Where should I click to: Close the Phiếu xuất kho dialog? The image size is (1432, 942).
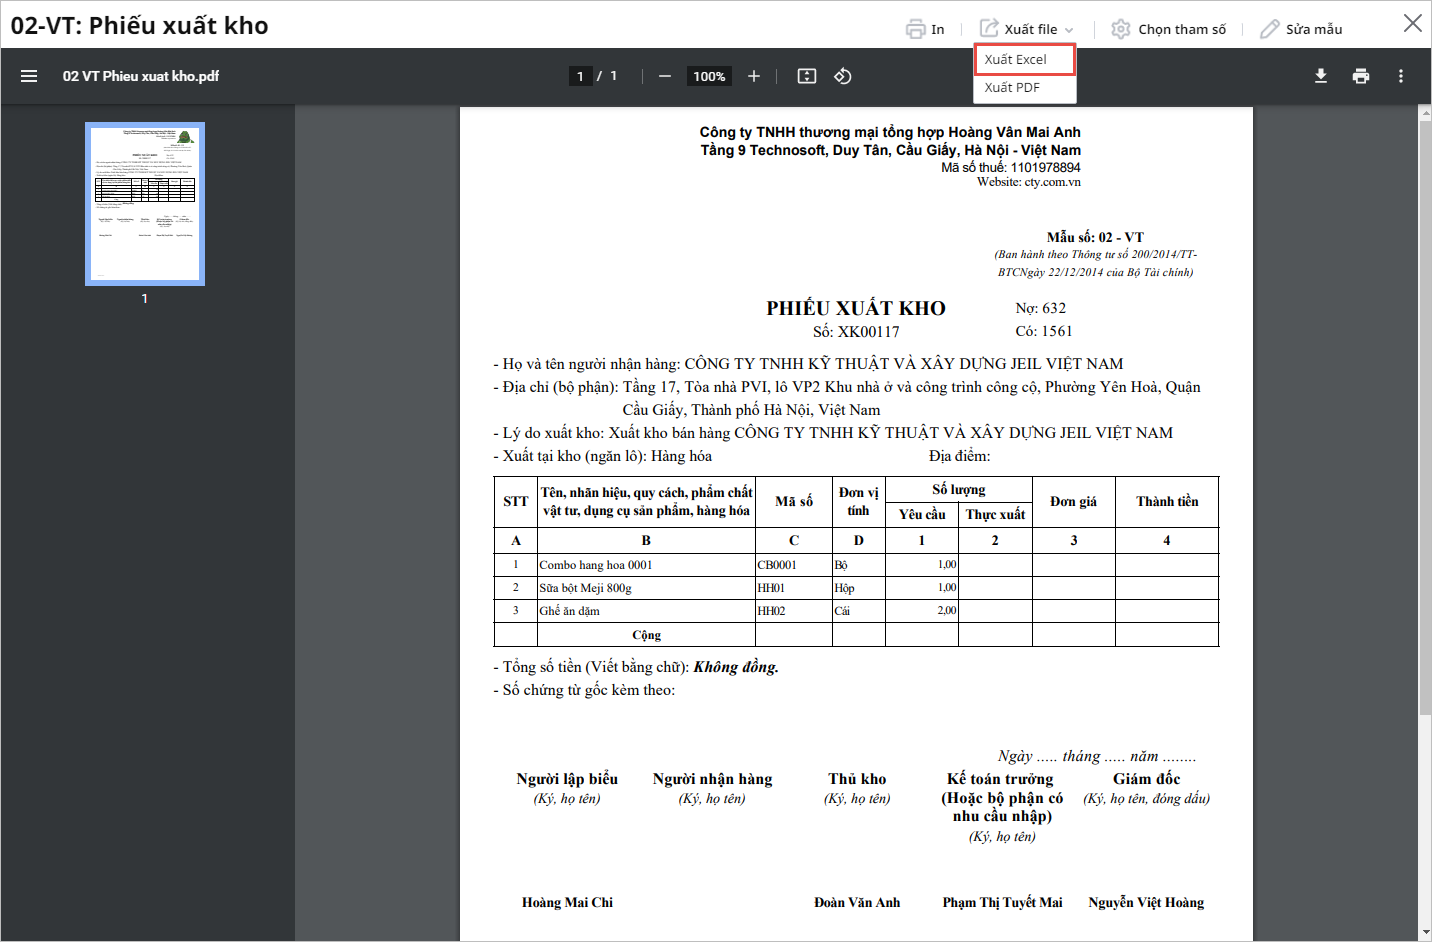[1412, 23]
